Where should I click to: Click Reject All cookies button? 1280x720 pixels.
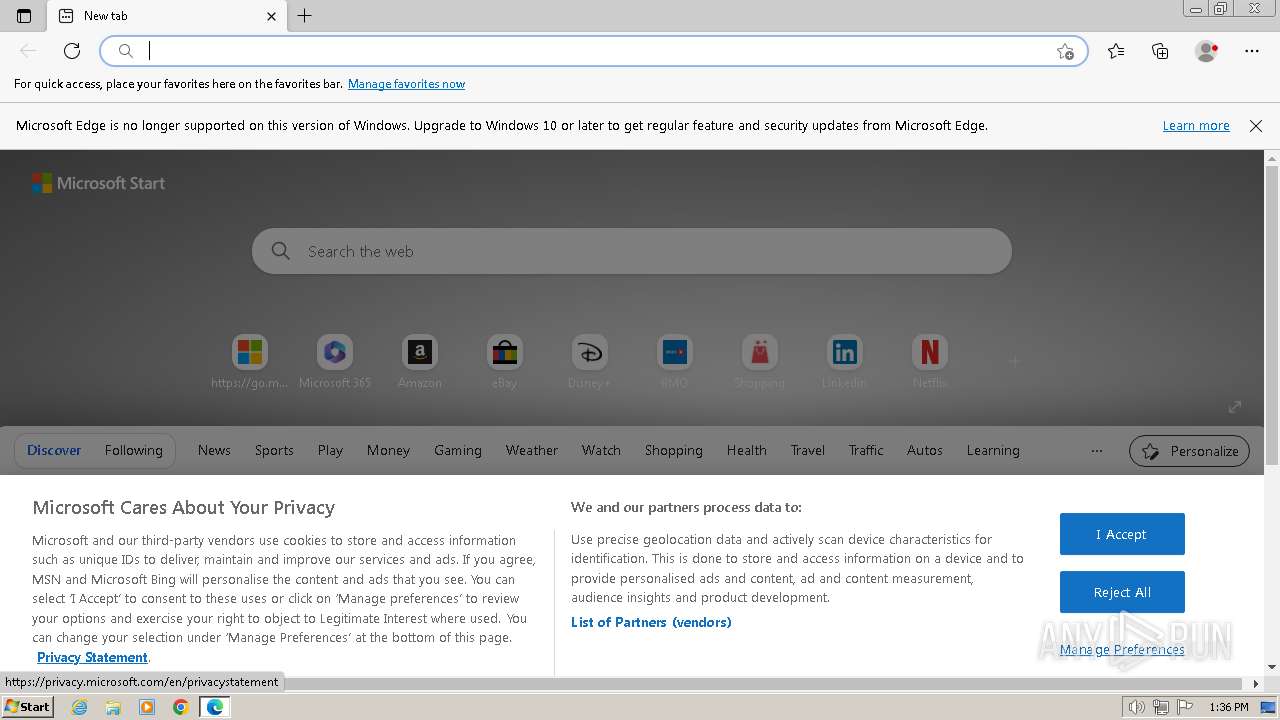pyautogui.click(x=1122, y=592)
